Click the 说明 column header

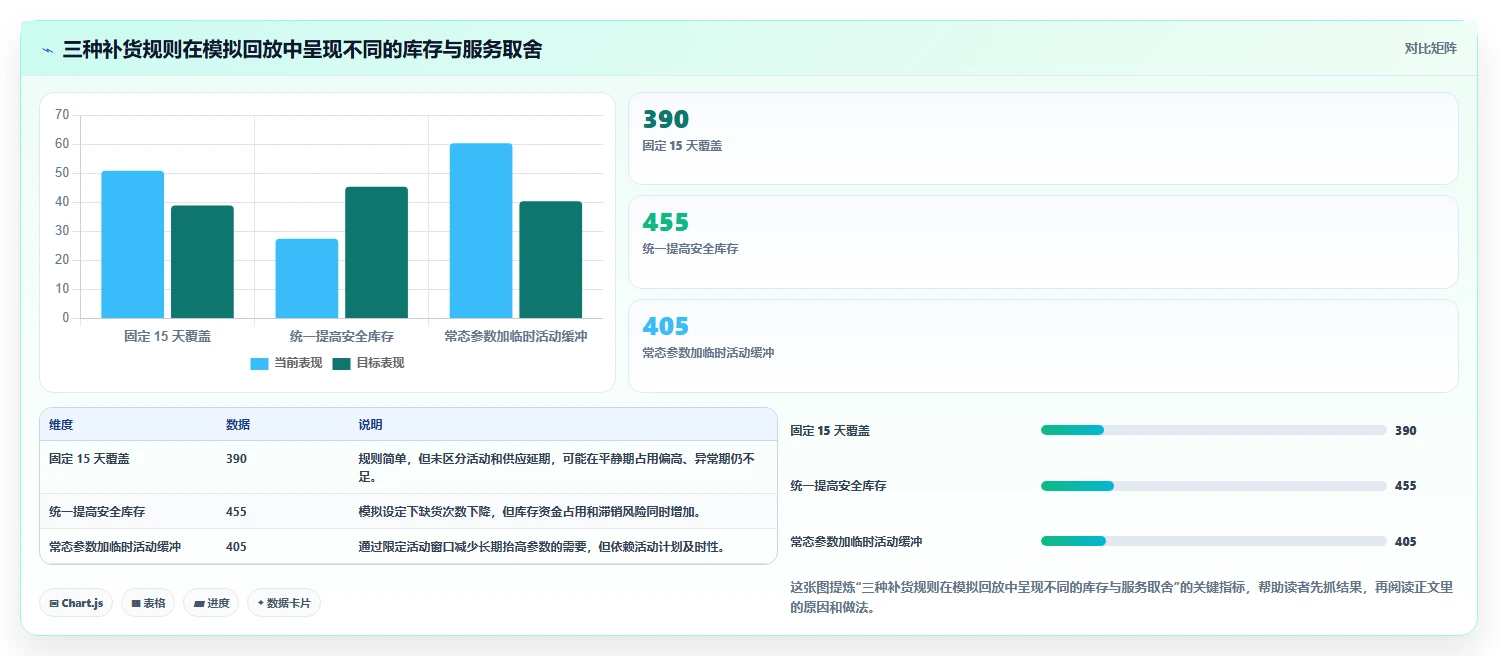coord(370,425)
